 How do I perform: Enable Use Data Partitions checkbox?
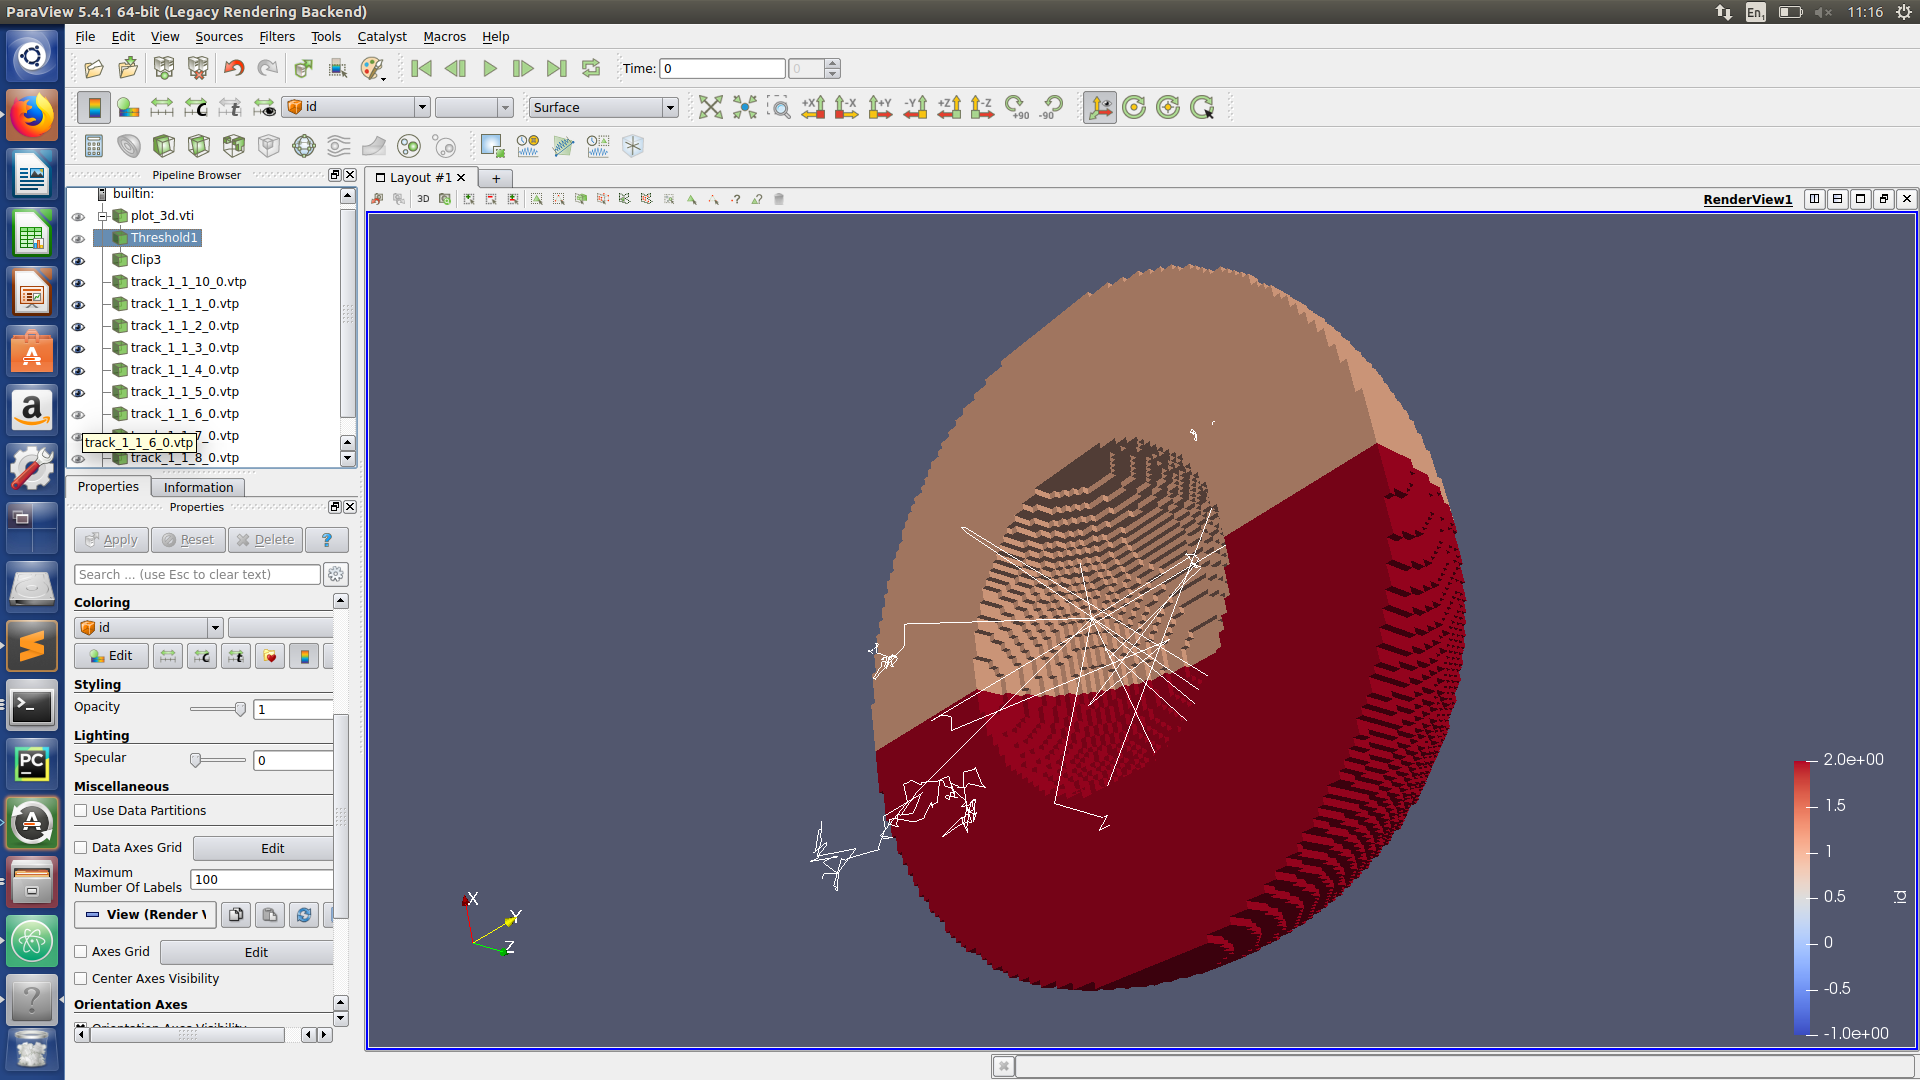coord(81,811)
